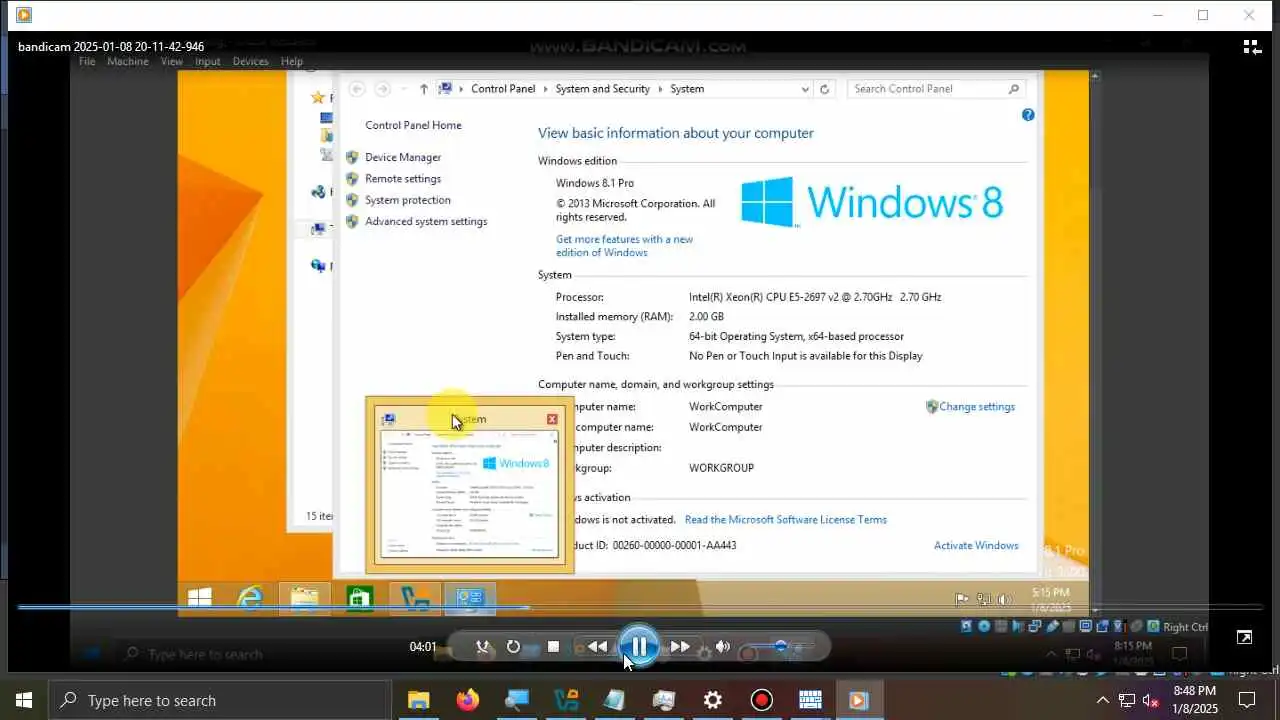Switch the player to full screen view
The image size is (1280, 720).
[x=1244, y=637]
